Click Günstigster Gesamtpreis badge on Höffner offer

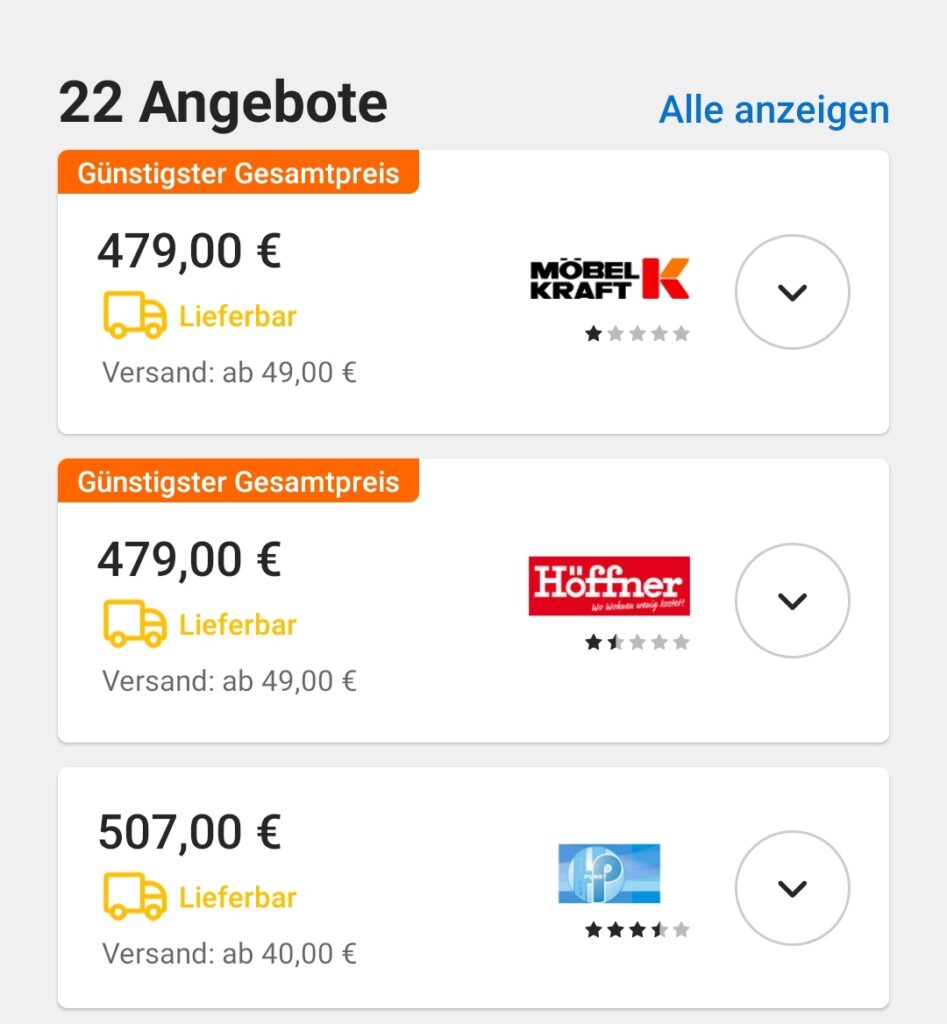pyautogui.click(x=238, y=481)
